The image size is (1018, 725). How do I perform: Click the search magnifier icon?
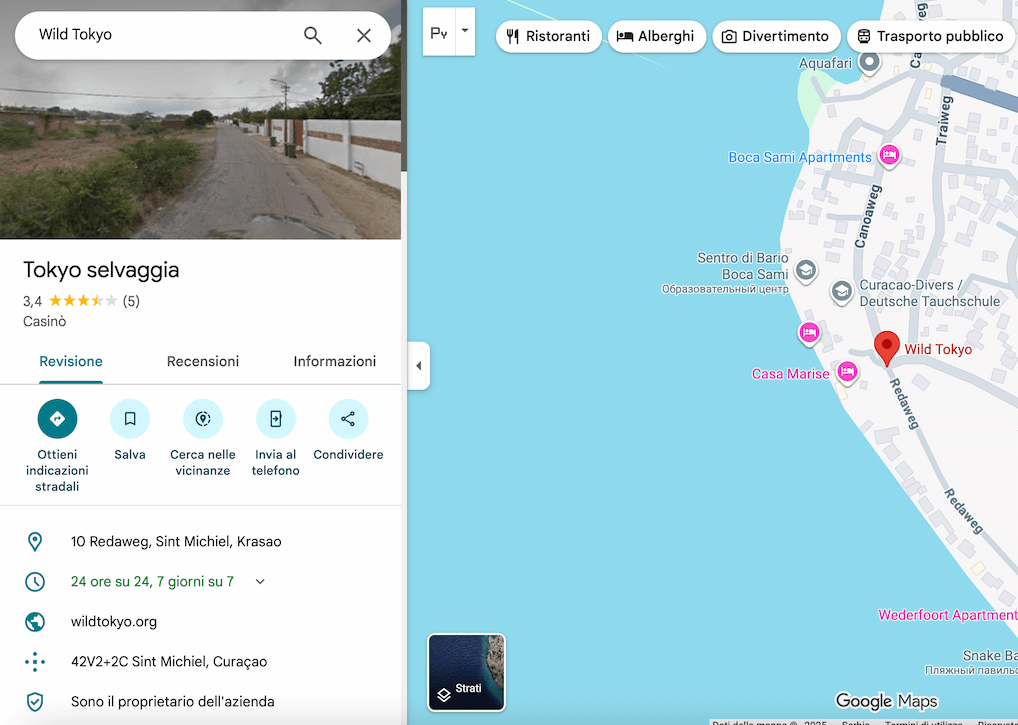coord(312,35)
